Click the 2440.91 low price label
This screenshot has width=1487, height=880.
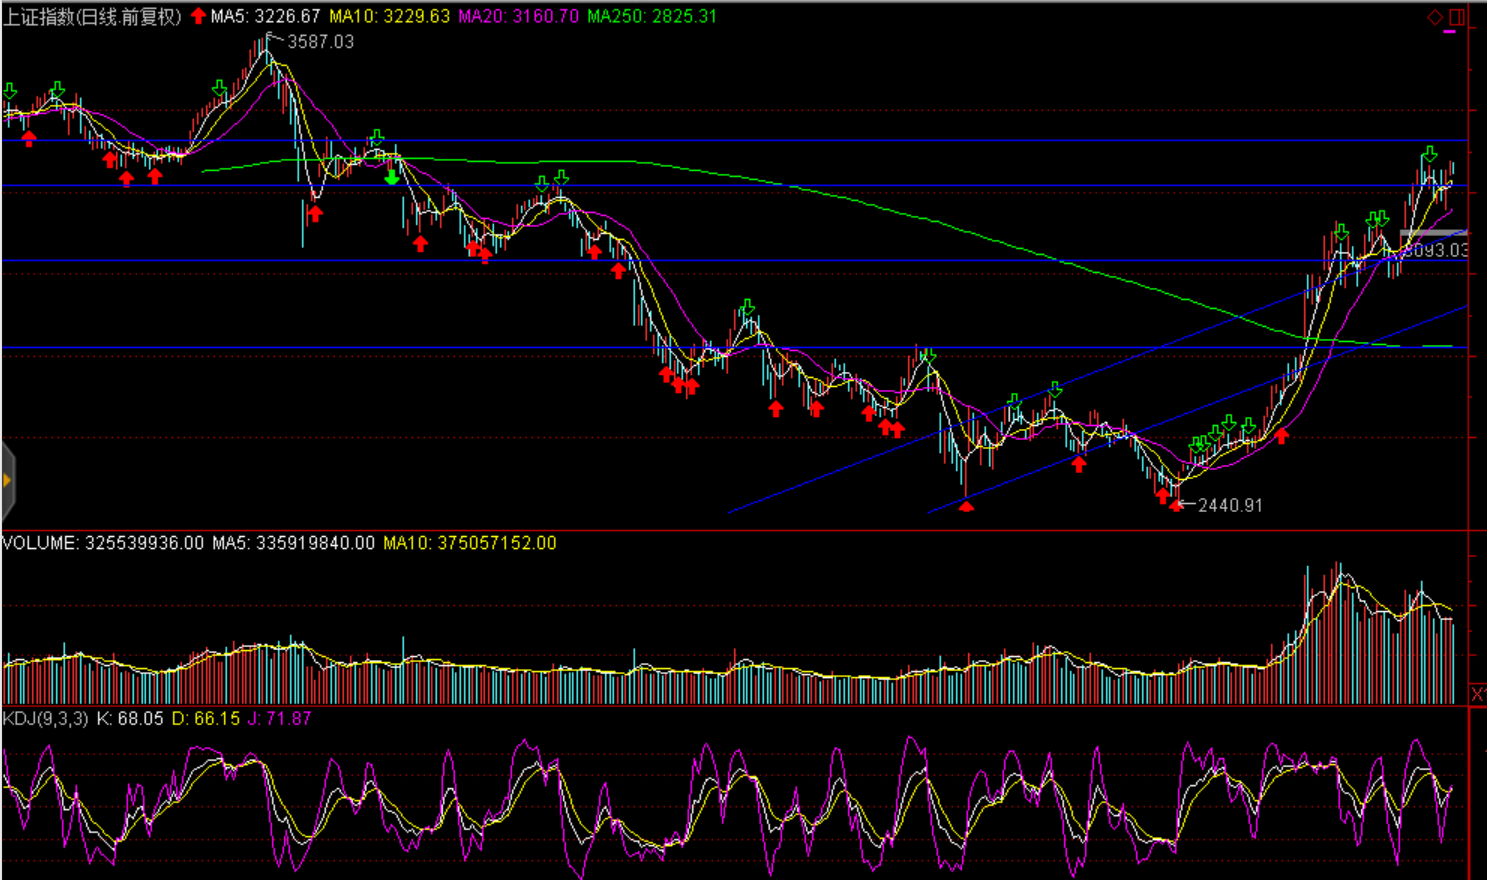[1230, 506]
